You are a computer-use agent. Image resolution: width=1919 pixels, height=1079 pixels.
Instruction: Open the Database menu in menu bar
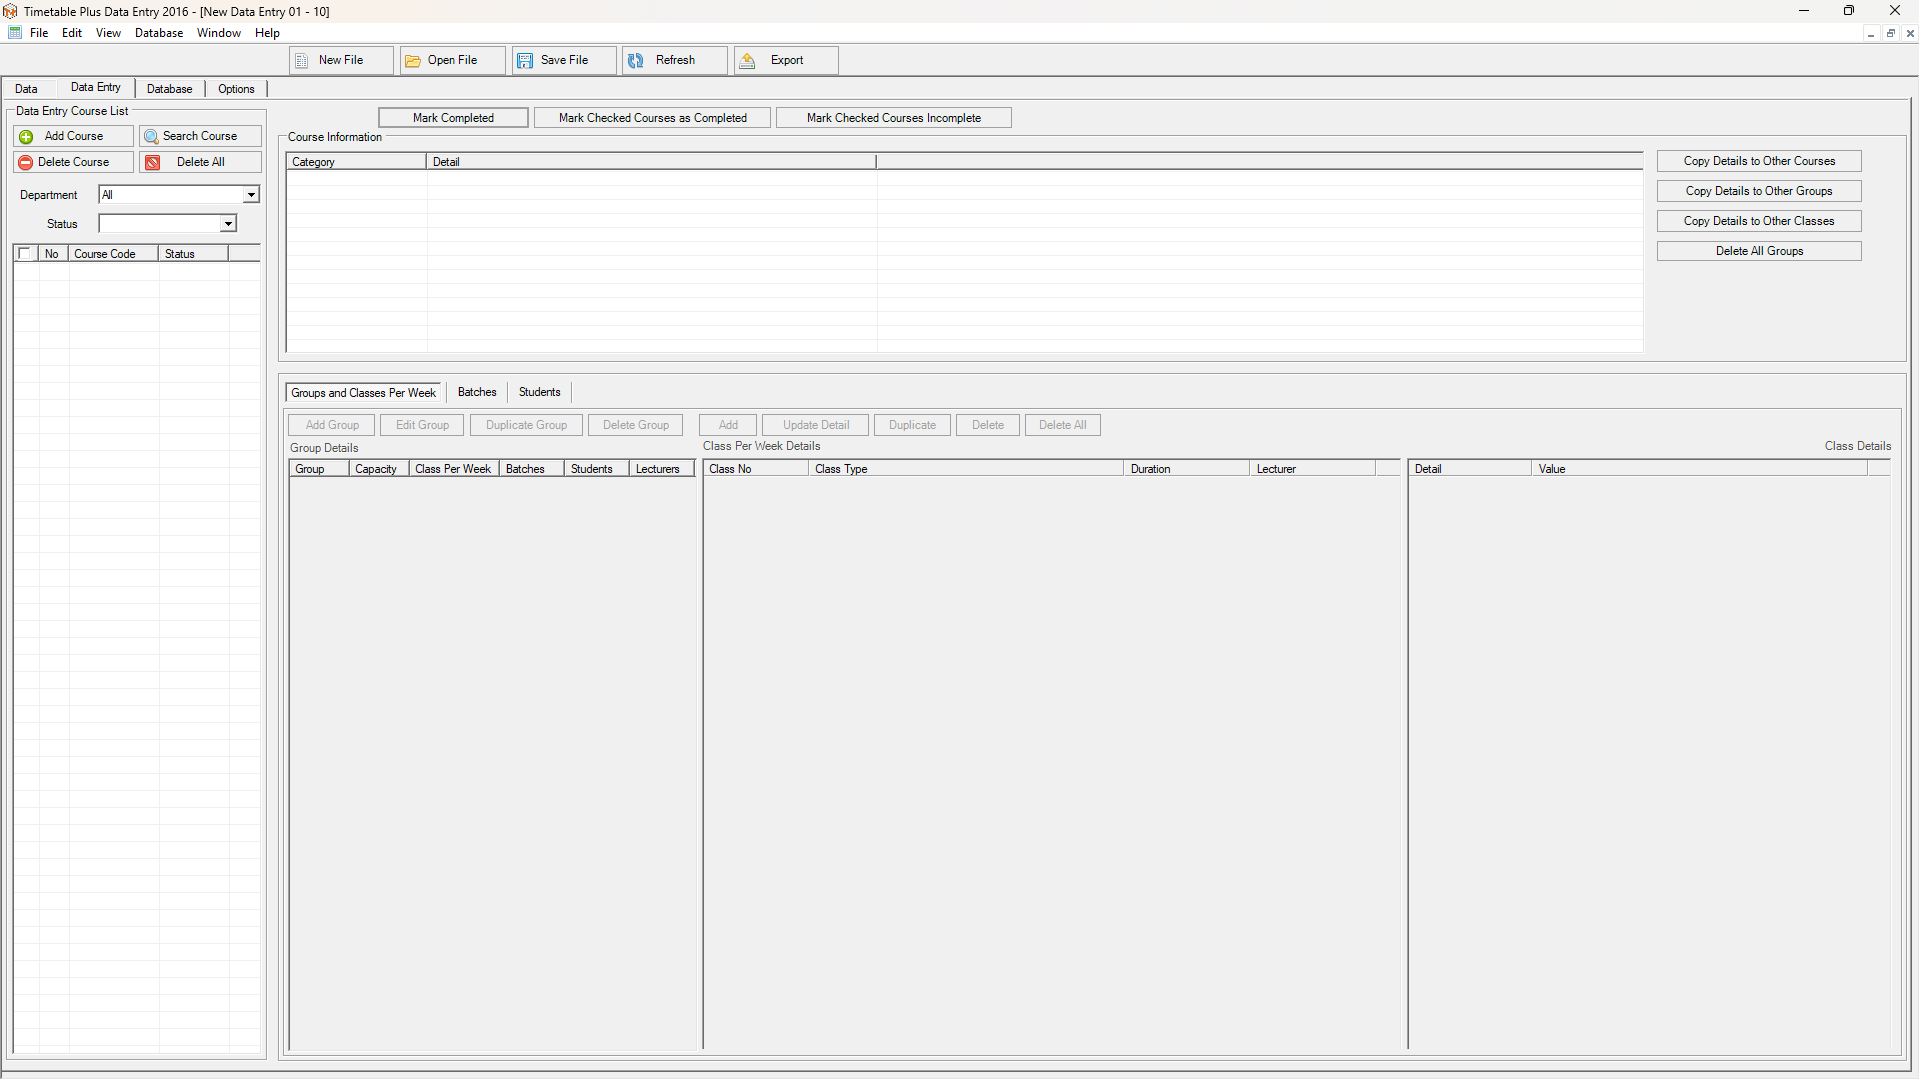coord(159,33)
